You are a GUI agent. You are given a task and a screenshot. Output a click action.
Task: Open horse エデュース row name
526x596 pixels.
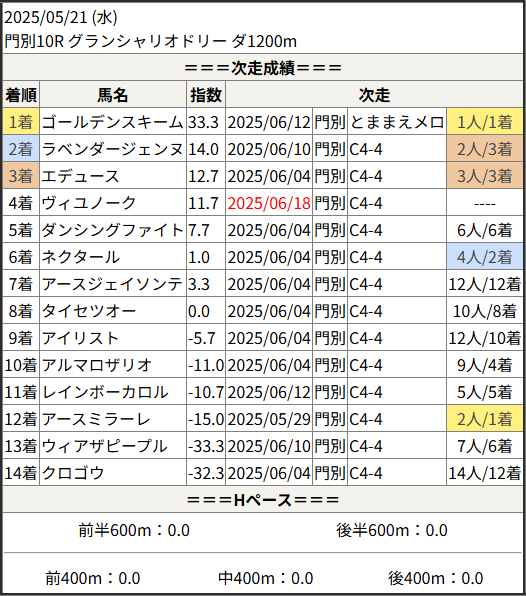[81, 176]
